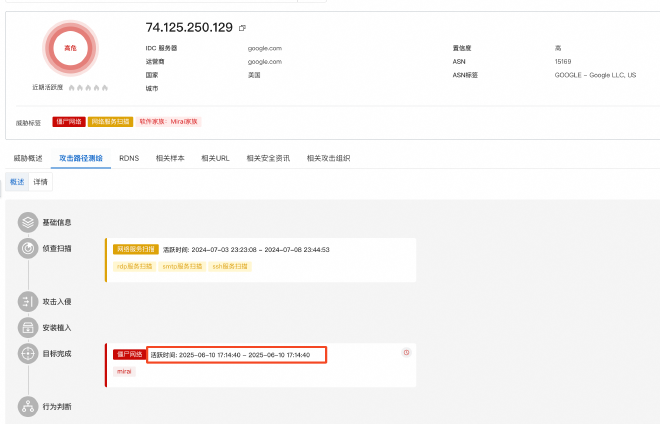Select the 概述 sub-tab
Viewport: 660px width, 424px height.
pyautogui.click(x=16, y=182)
